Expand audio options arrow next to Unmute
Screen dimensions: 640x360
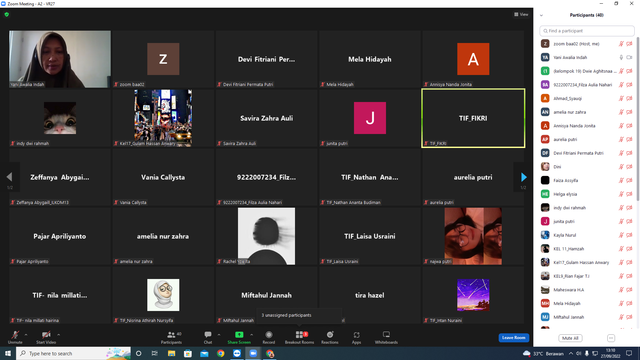point(26,335)
